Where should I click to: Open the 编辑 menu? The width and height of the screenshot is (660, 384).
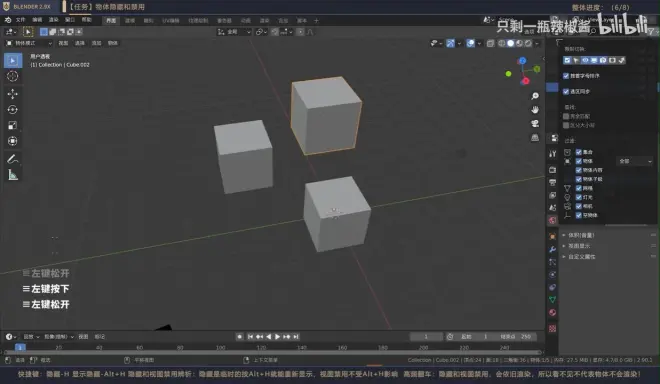point(37,20)
